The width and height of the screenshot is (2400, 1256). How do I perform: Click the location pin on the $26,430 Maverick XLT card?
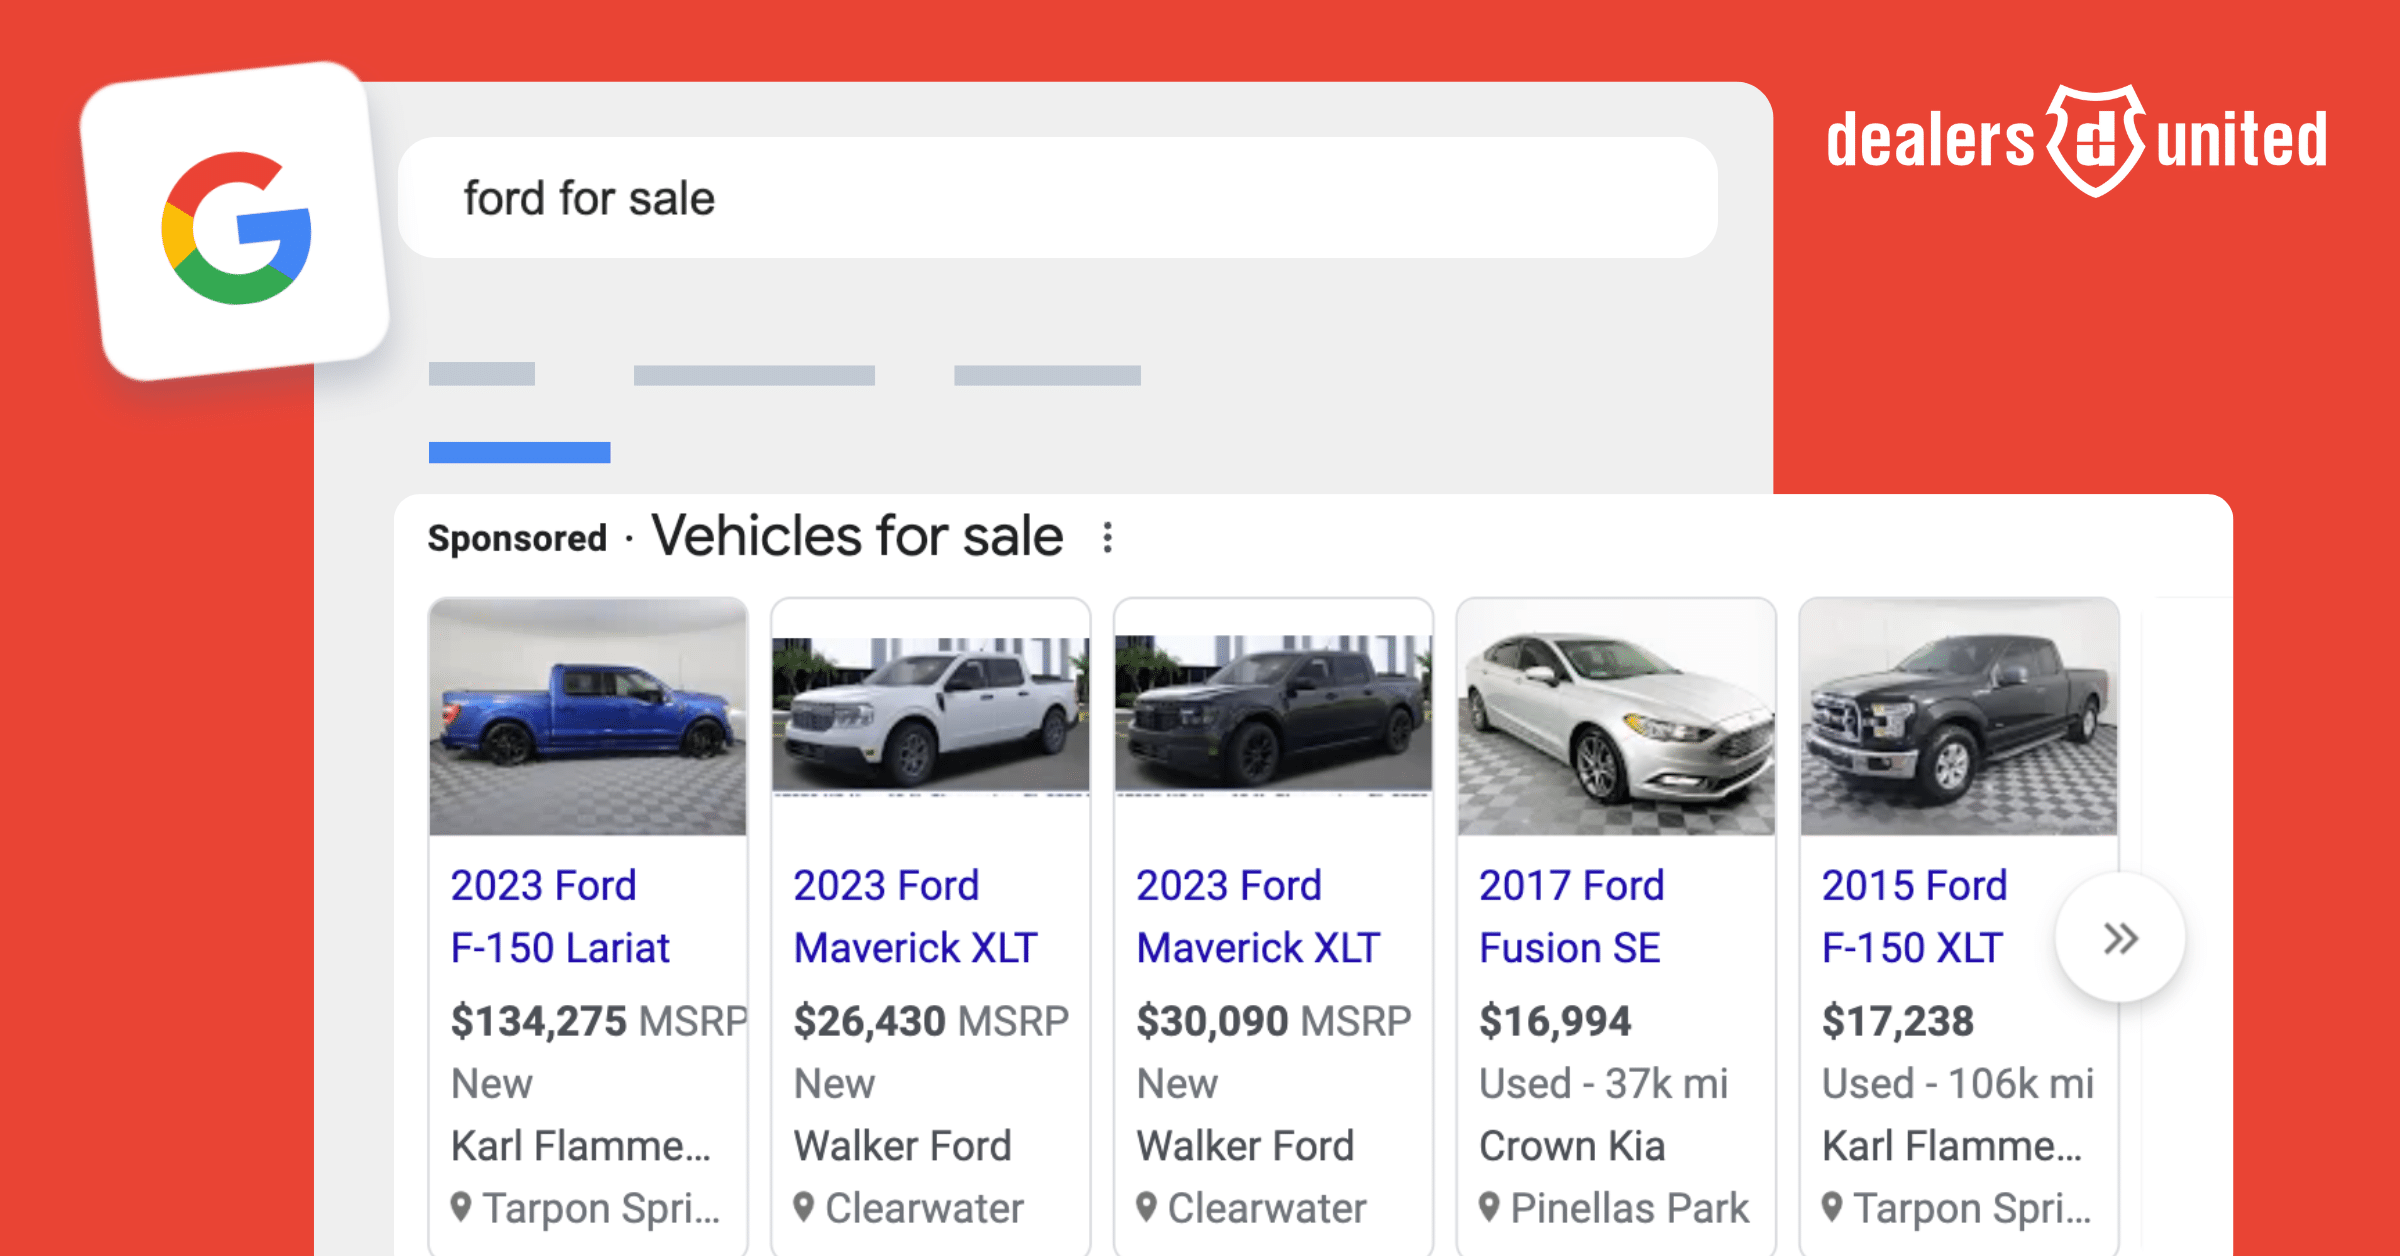tap(804, 1208)
